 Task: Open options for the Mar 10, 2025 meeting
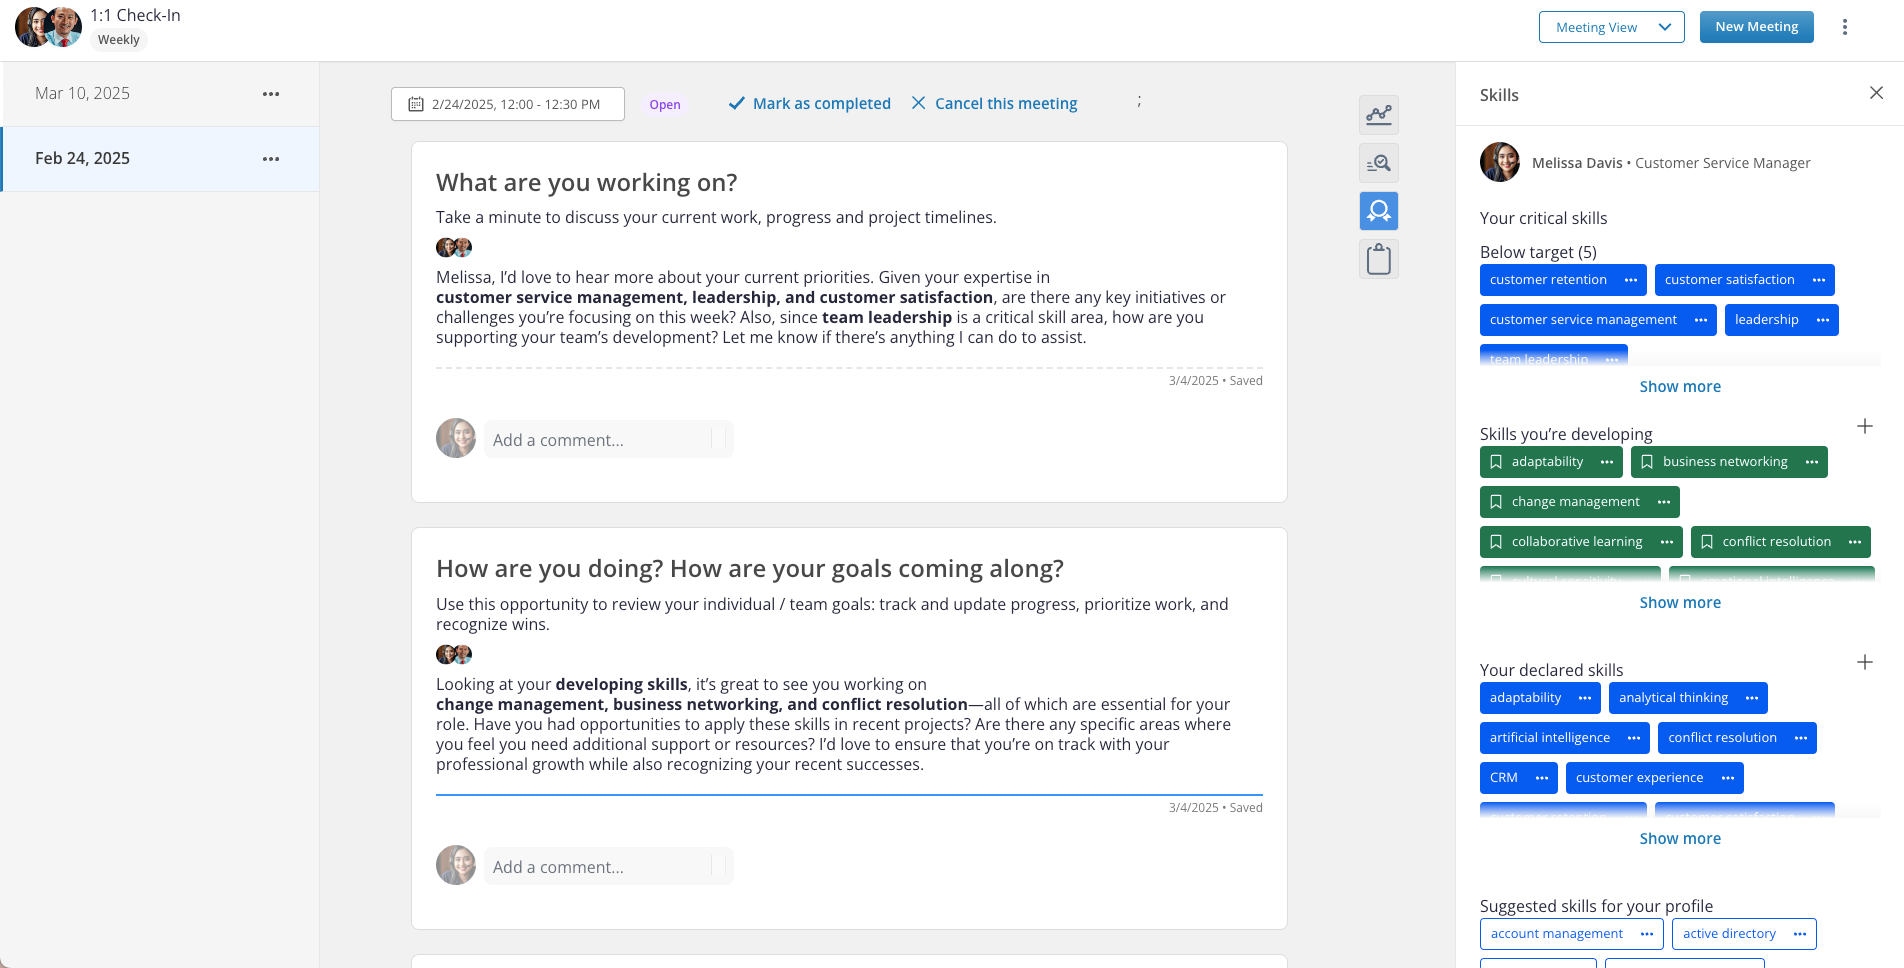271,94
